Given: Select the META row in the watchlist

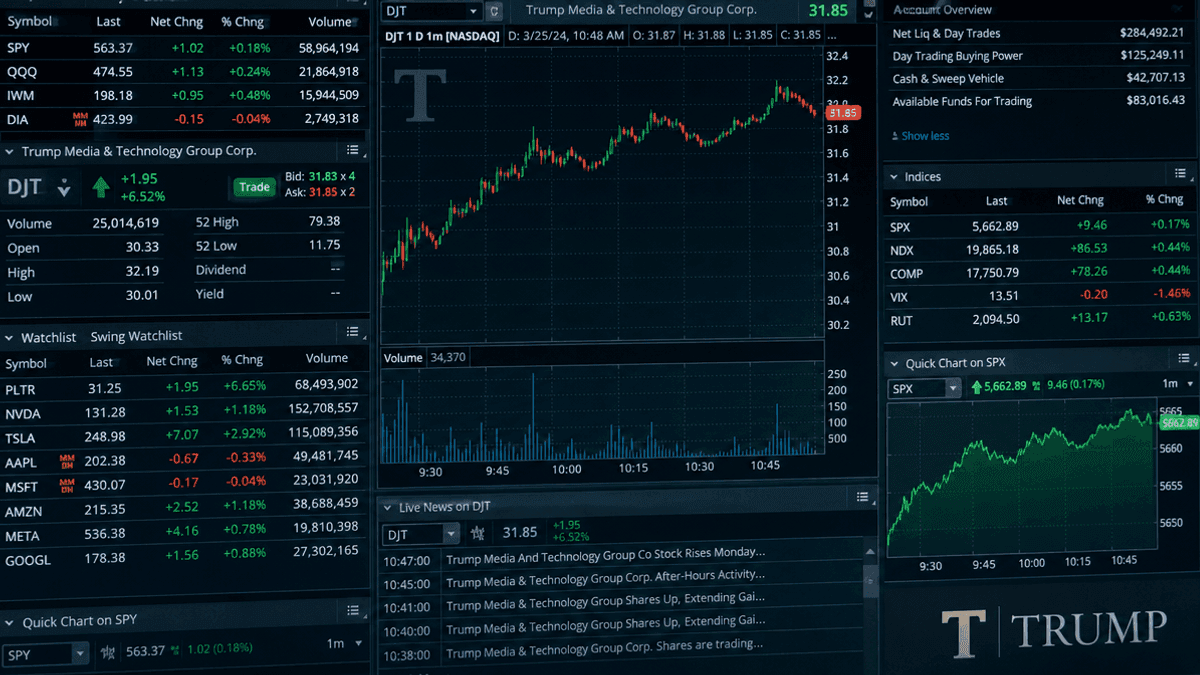Looking at the screenshot, I should [x=184, y=534].
